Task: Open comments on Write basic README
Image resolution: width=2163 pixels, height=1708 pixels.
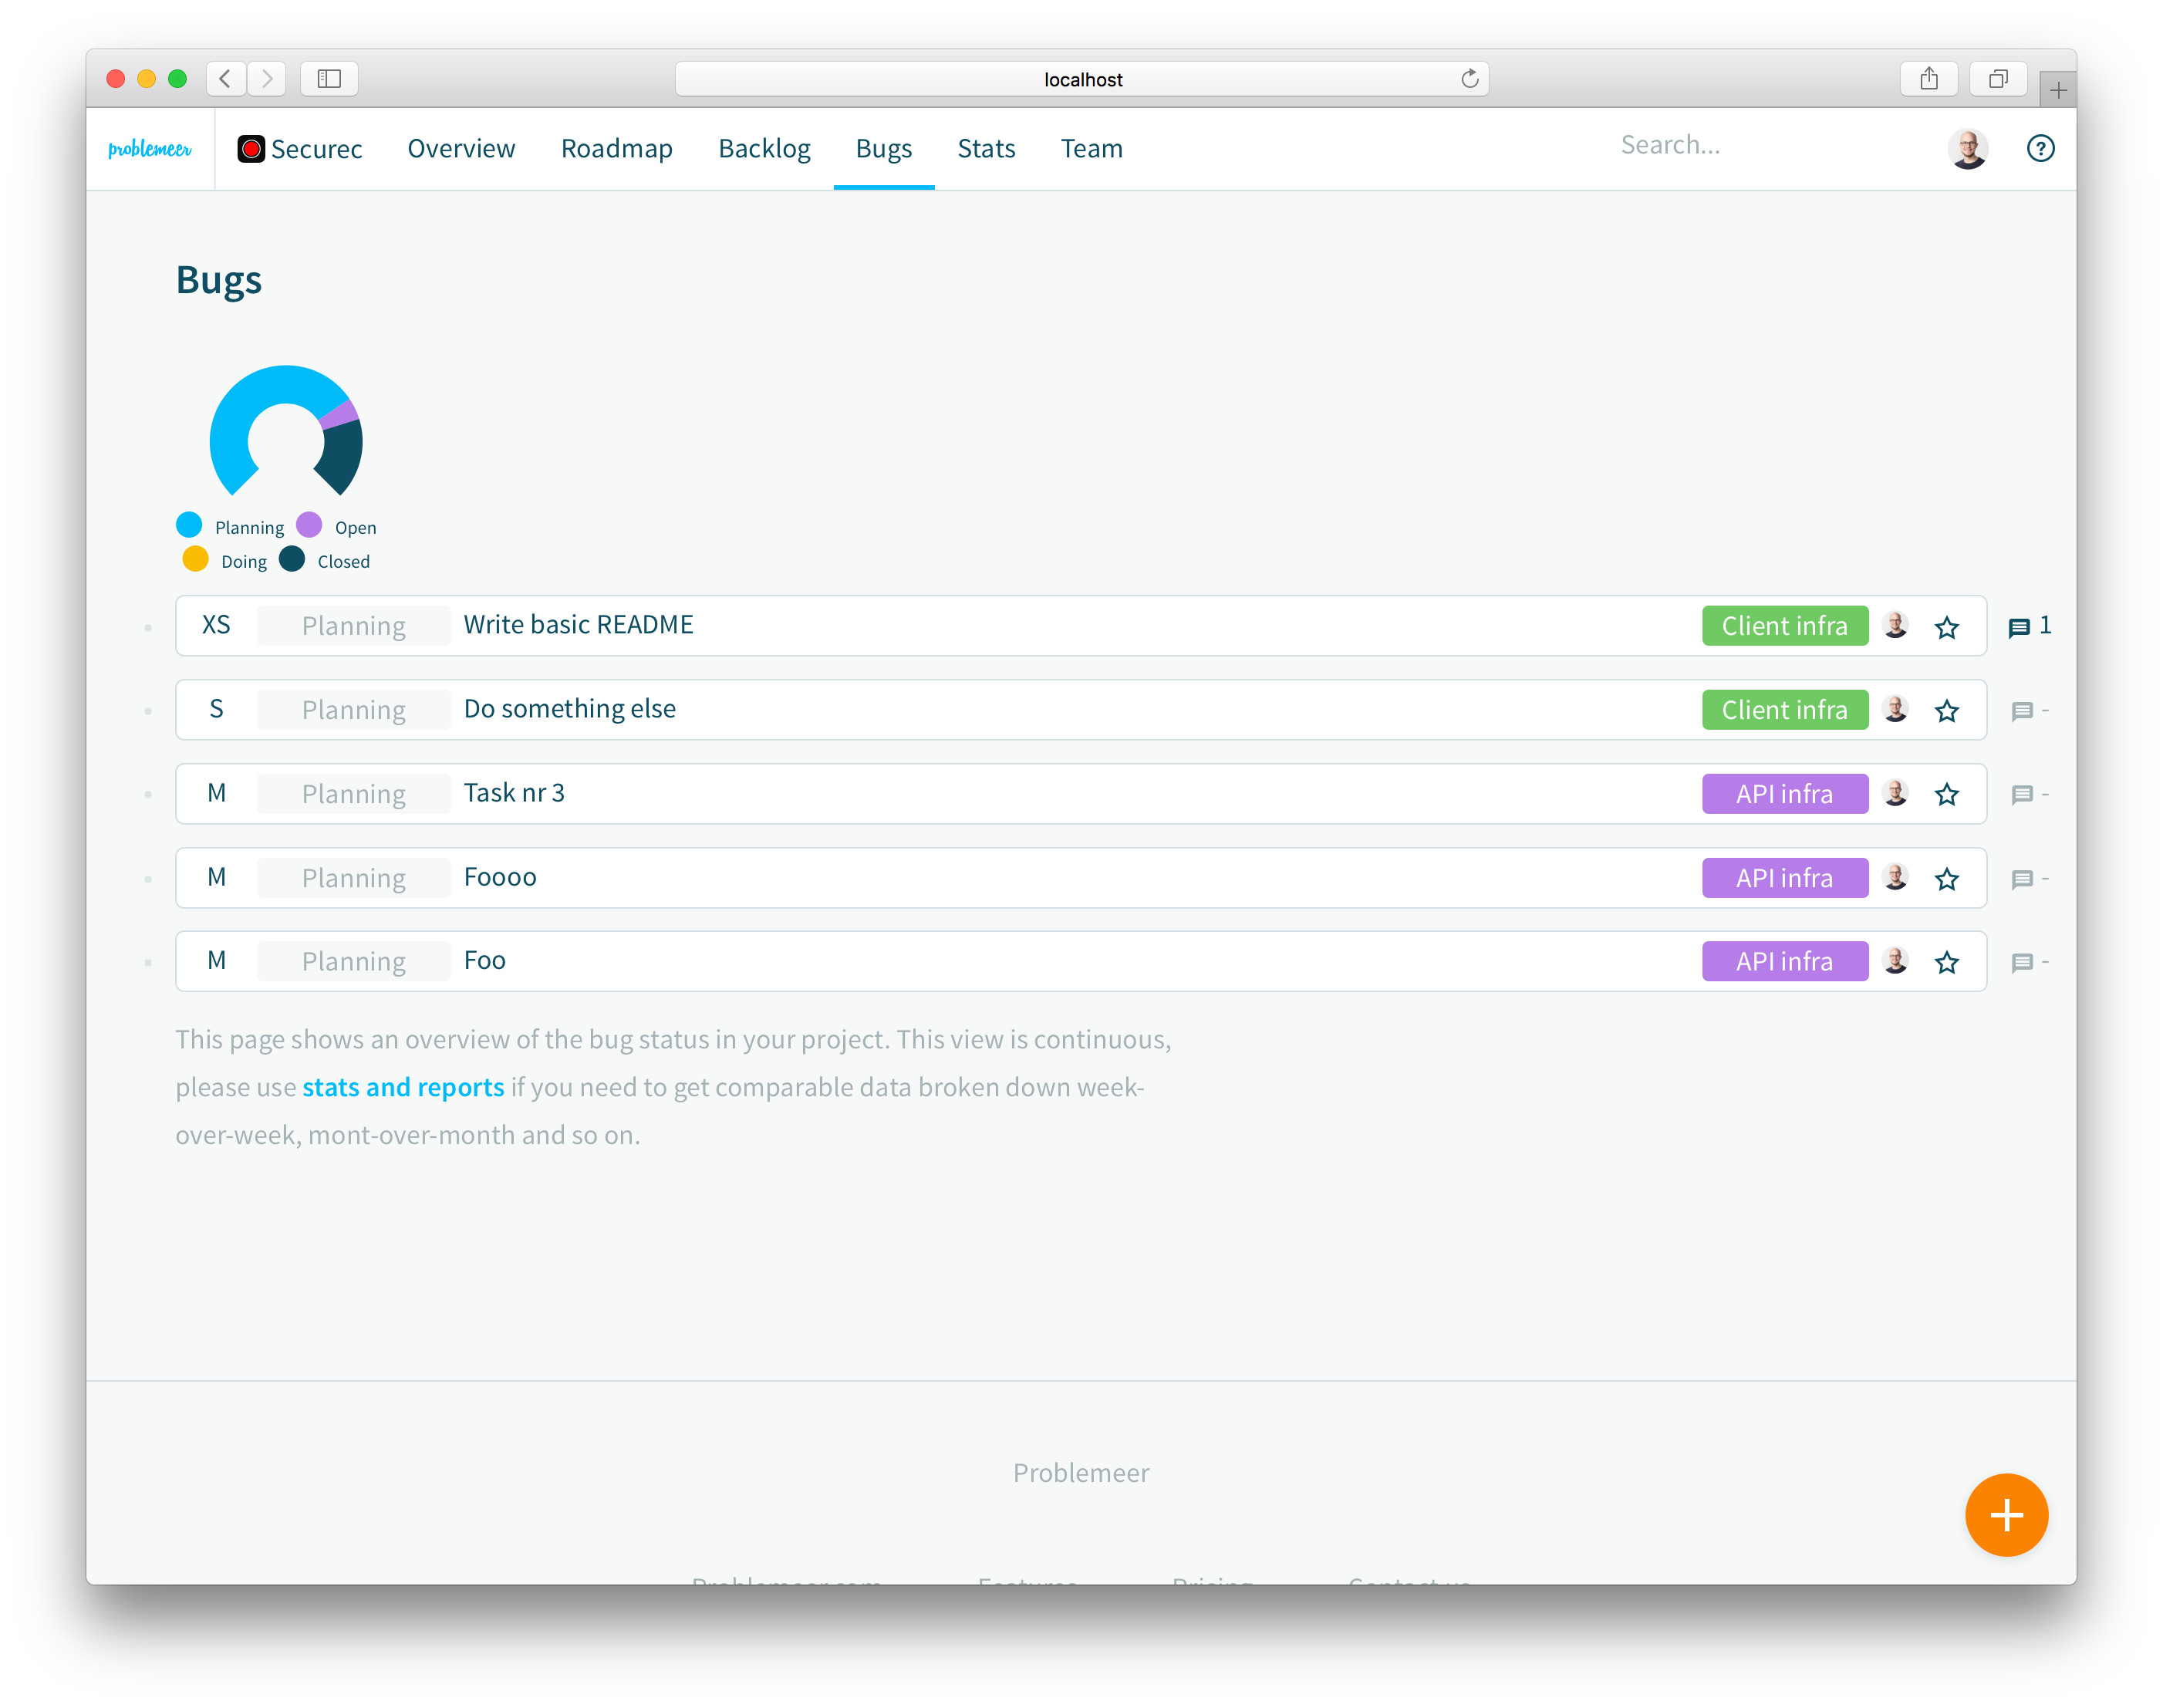Action: pyautogui.click(x=2029, y=627)
